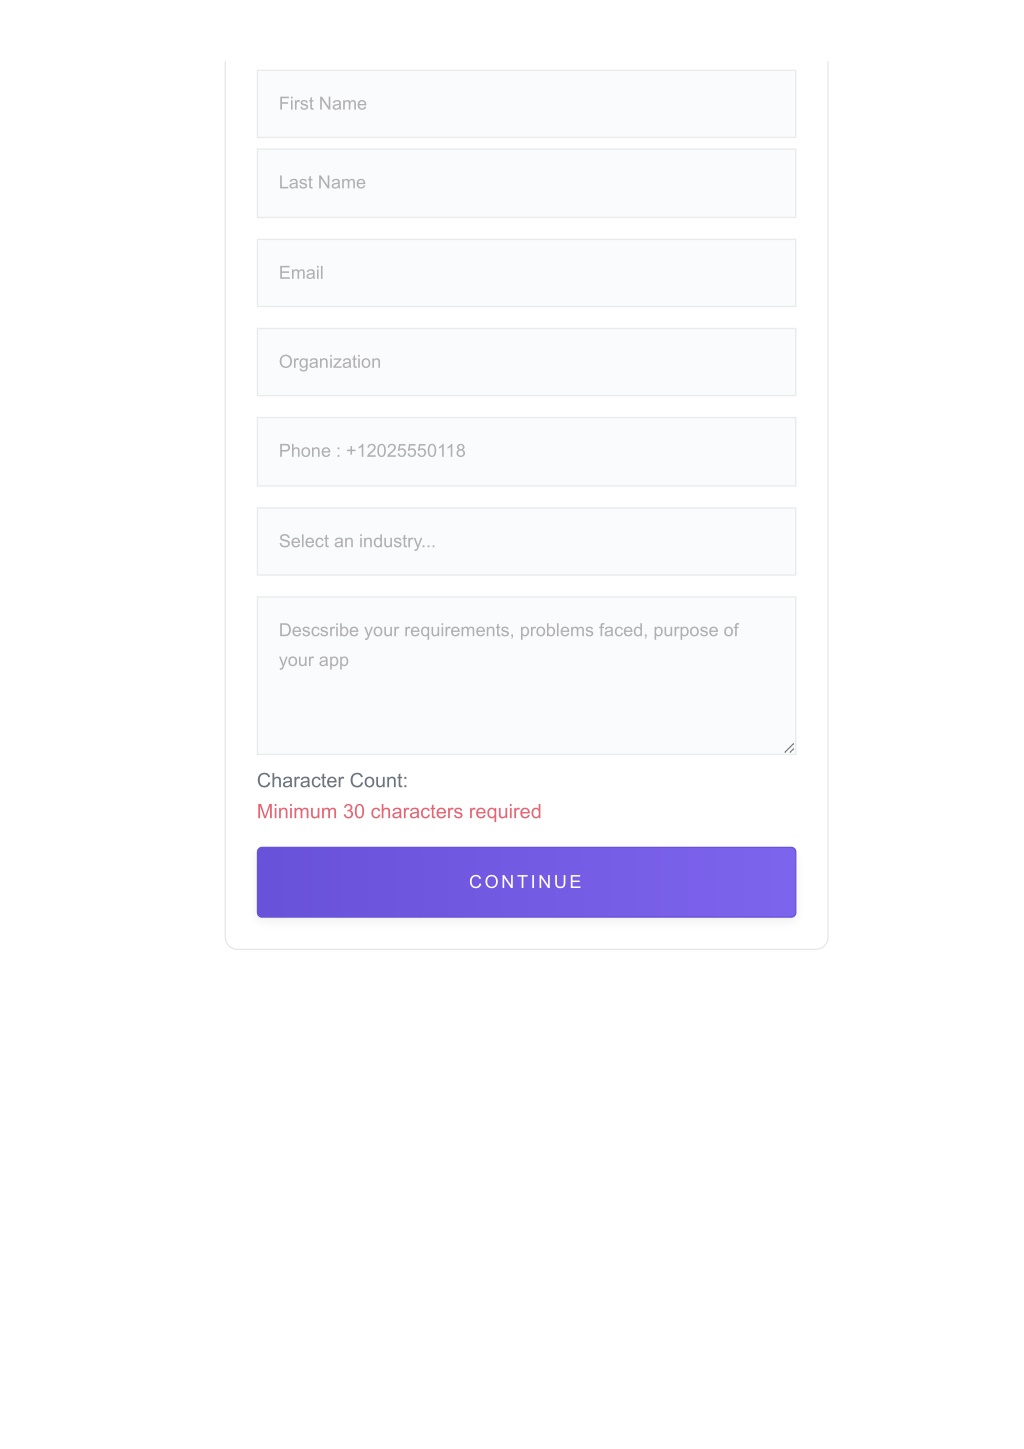
Task: Expand the industry selection combo box
Action: click(526, 541)
